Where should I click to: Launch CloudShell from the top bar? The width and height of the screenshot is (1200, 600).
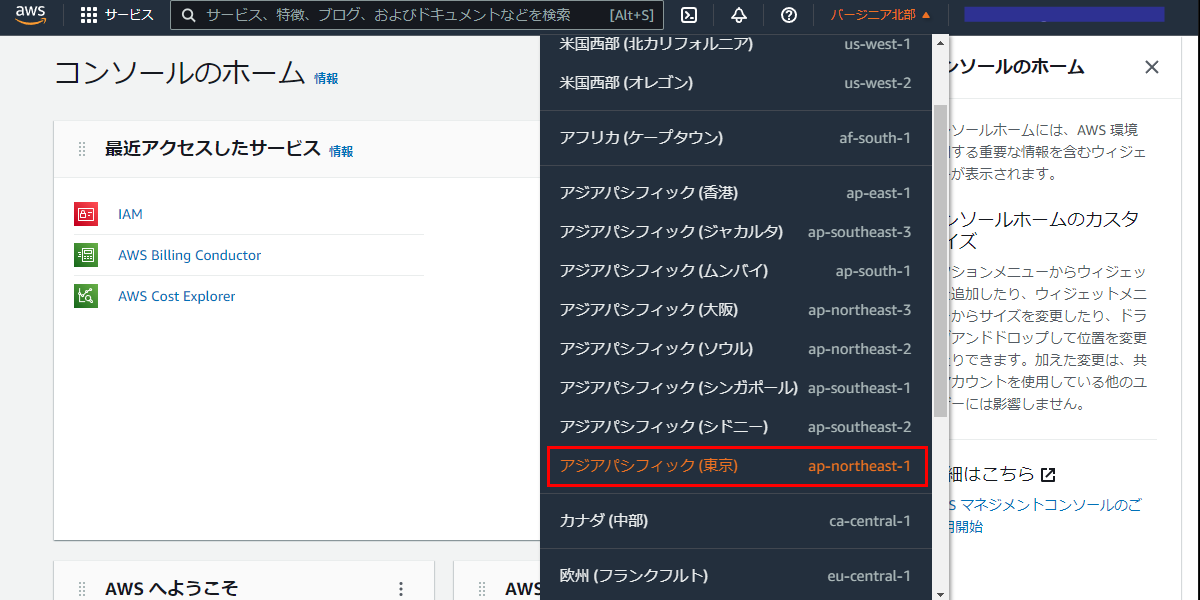[689, 15]
